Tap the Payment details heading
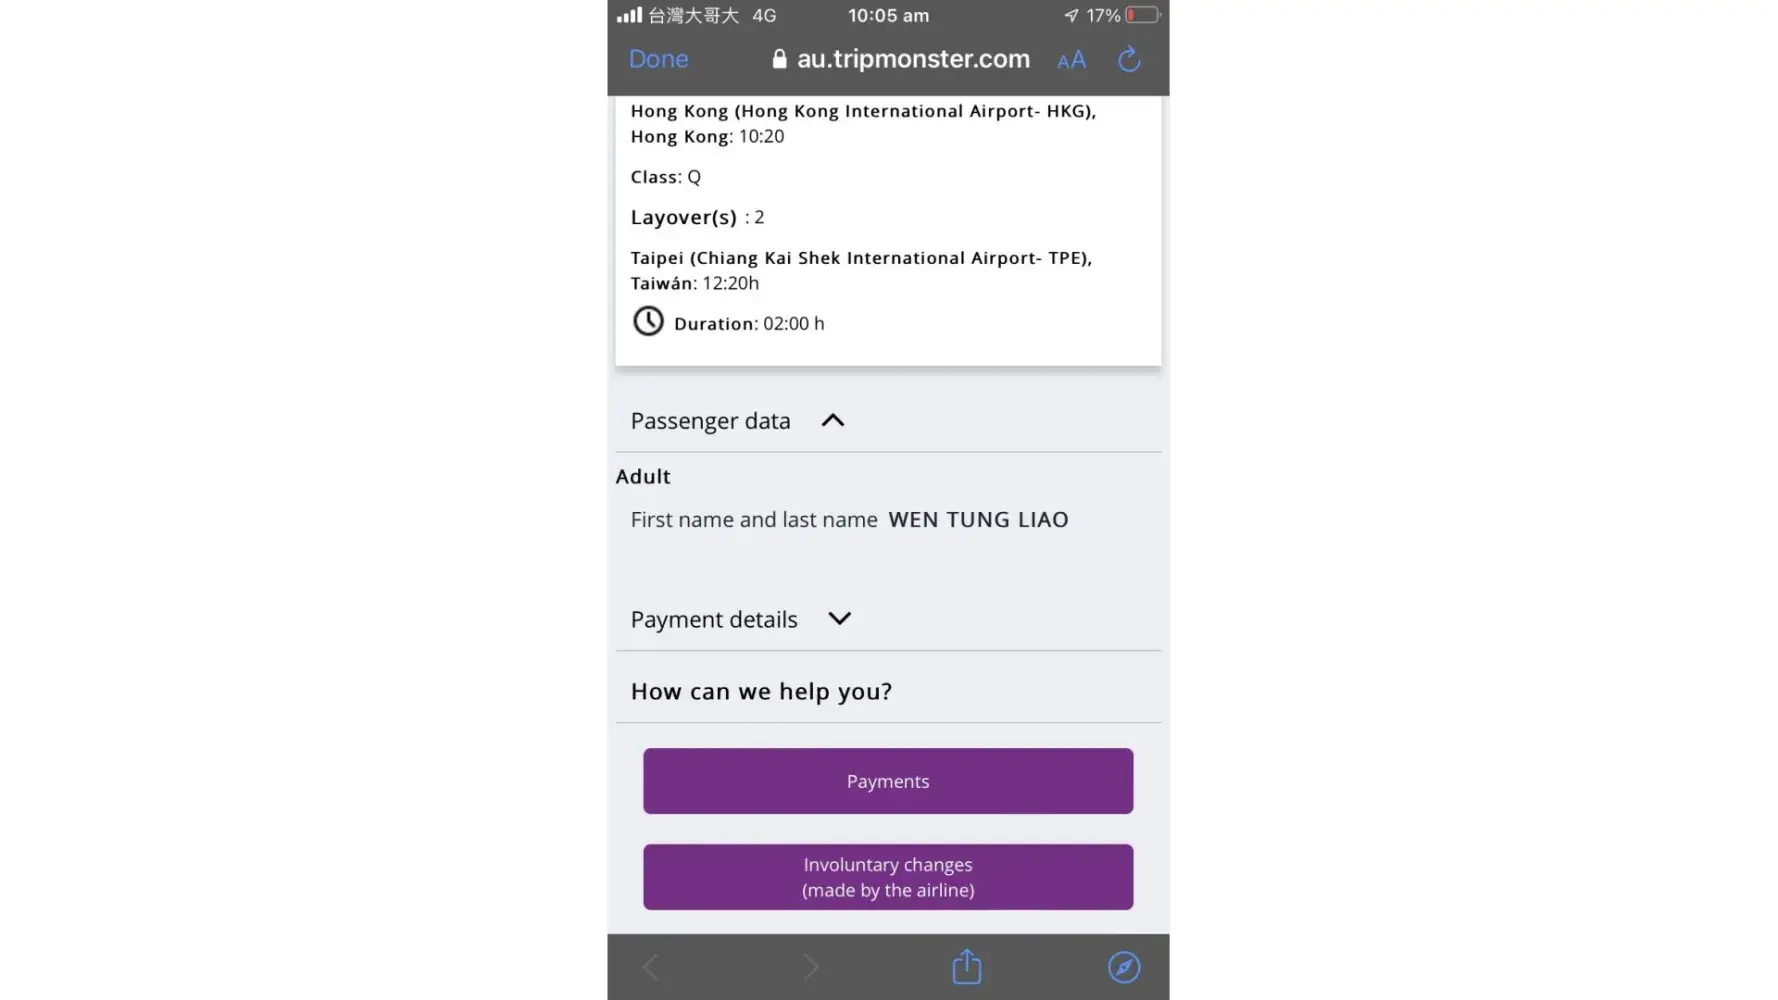 714,620
